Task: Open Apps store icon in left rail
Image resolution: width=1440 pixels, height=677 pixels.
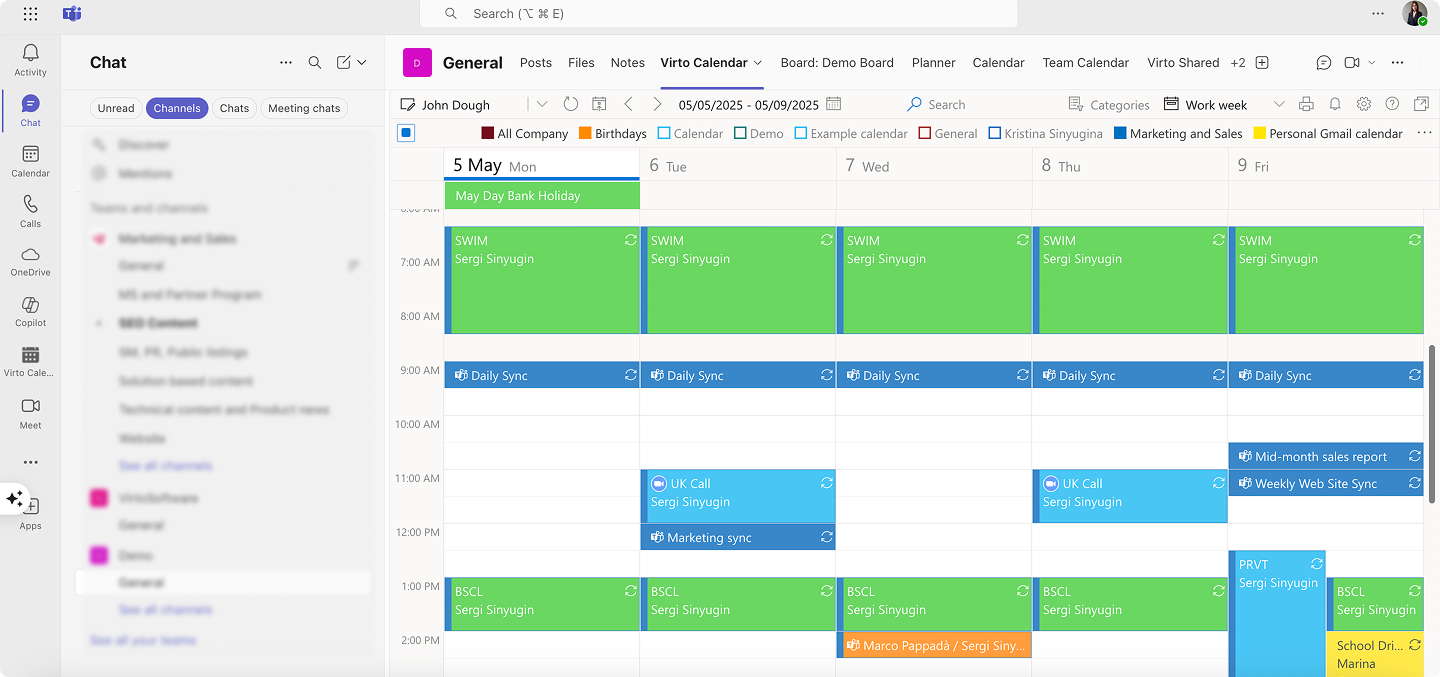Action: tap(30, 513)
